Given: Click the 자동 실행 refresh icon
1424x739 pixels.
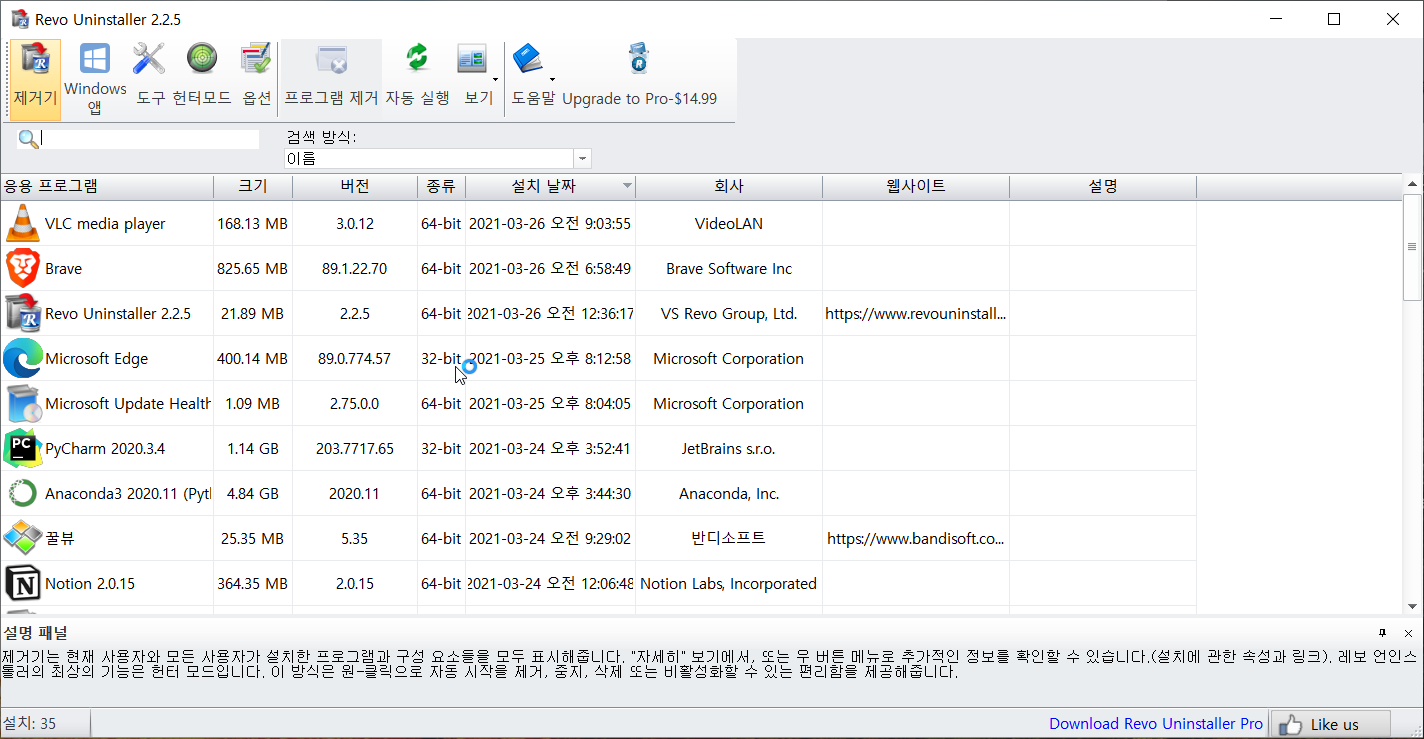Looking at the screenshot, I should coord(417,58).
